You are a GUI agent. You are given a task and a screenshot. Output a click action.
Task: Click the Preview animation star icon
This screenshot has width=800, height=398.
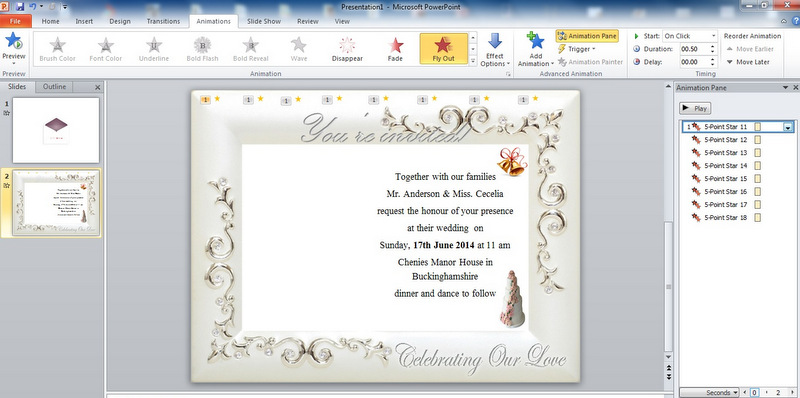(14, 42)
